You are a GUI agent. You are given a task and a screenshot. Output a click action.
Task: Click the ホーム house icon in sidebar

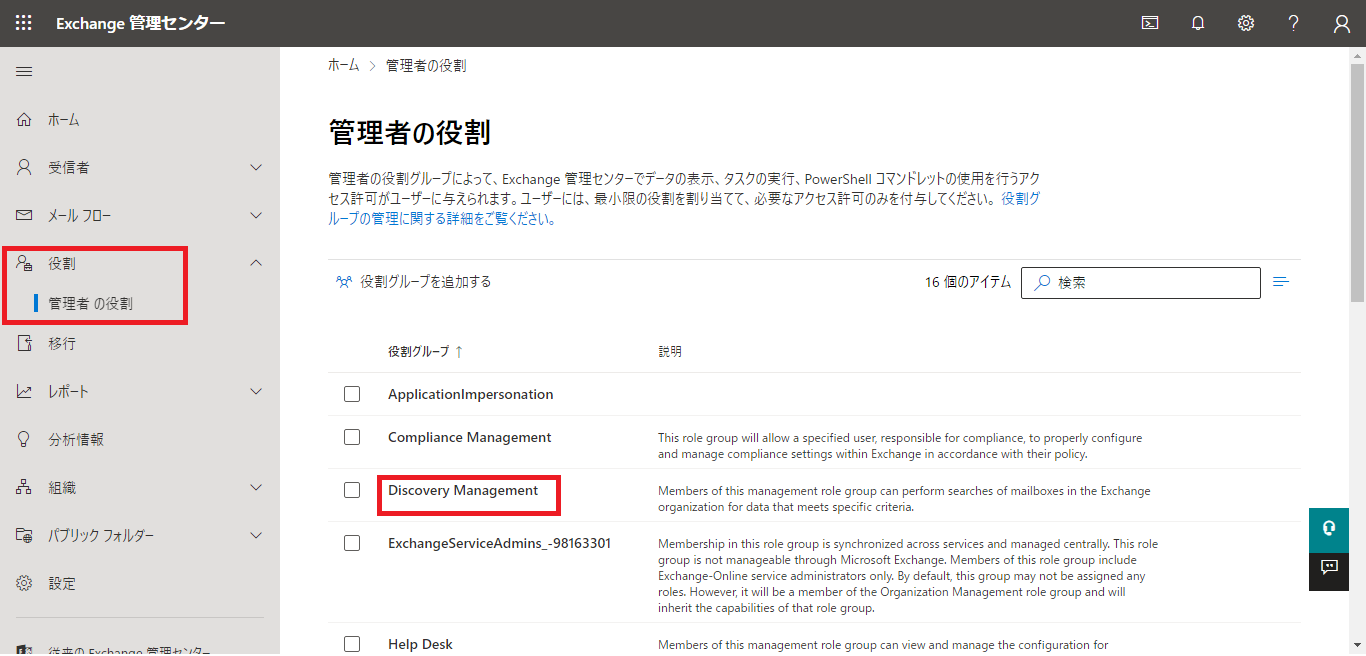point(25,119)
